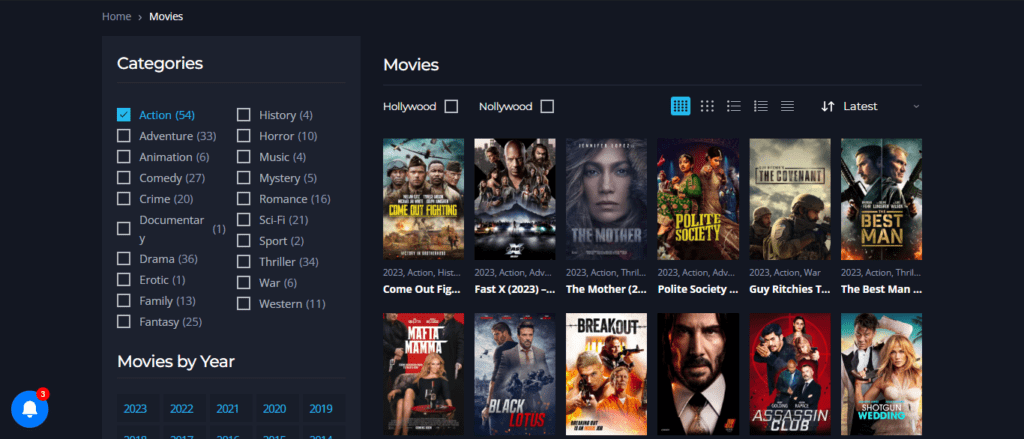This screenshot has width=1024, height=439.
Task: Tick the Comedy category checkbox
Action: point(123,178)
